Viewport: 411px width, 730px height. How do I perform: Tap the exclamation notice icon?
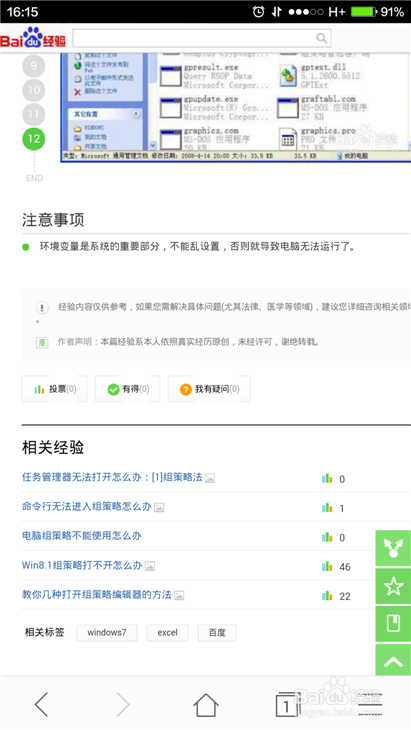coord(42,308)
